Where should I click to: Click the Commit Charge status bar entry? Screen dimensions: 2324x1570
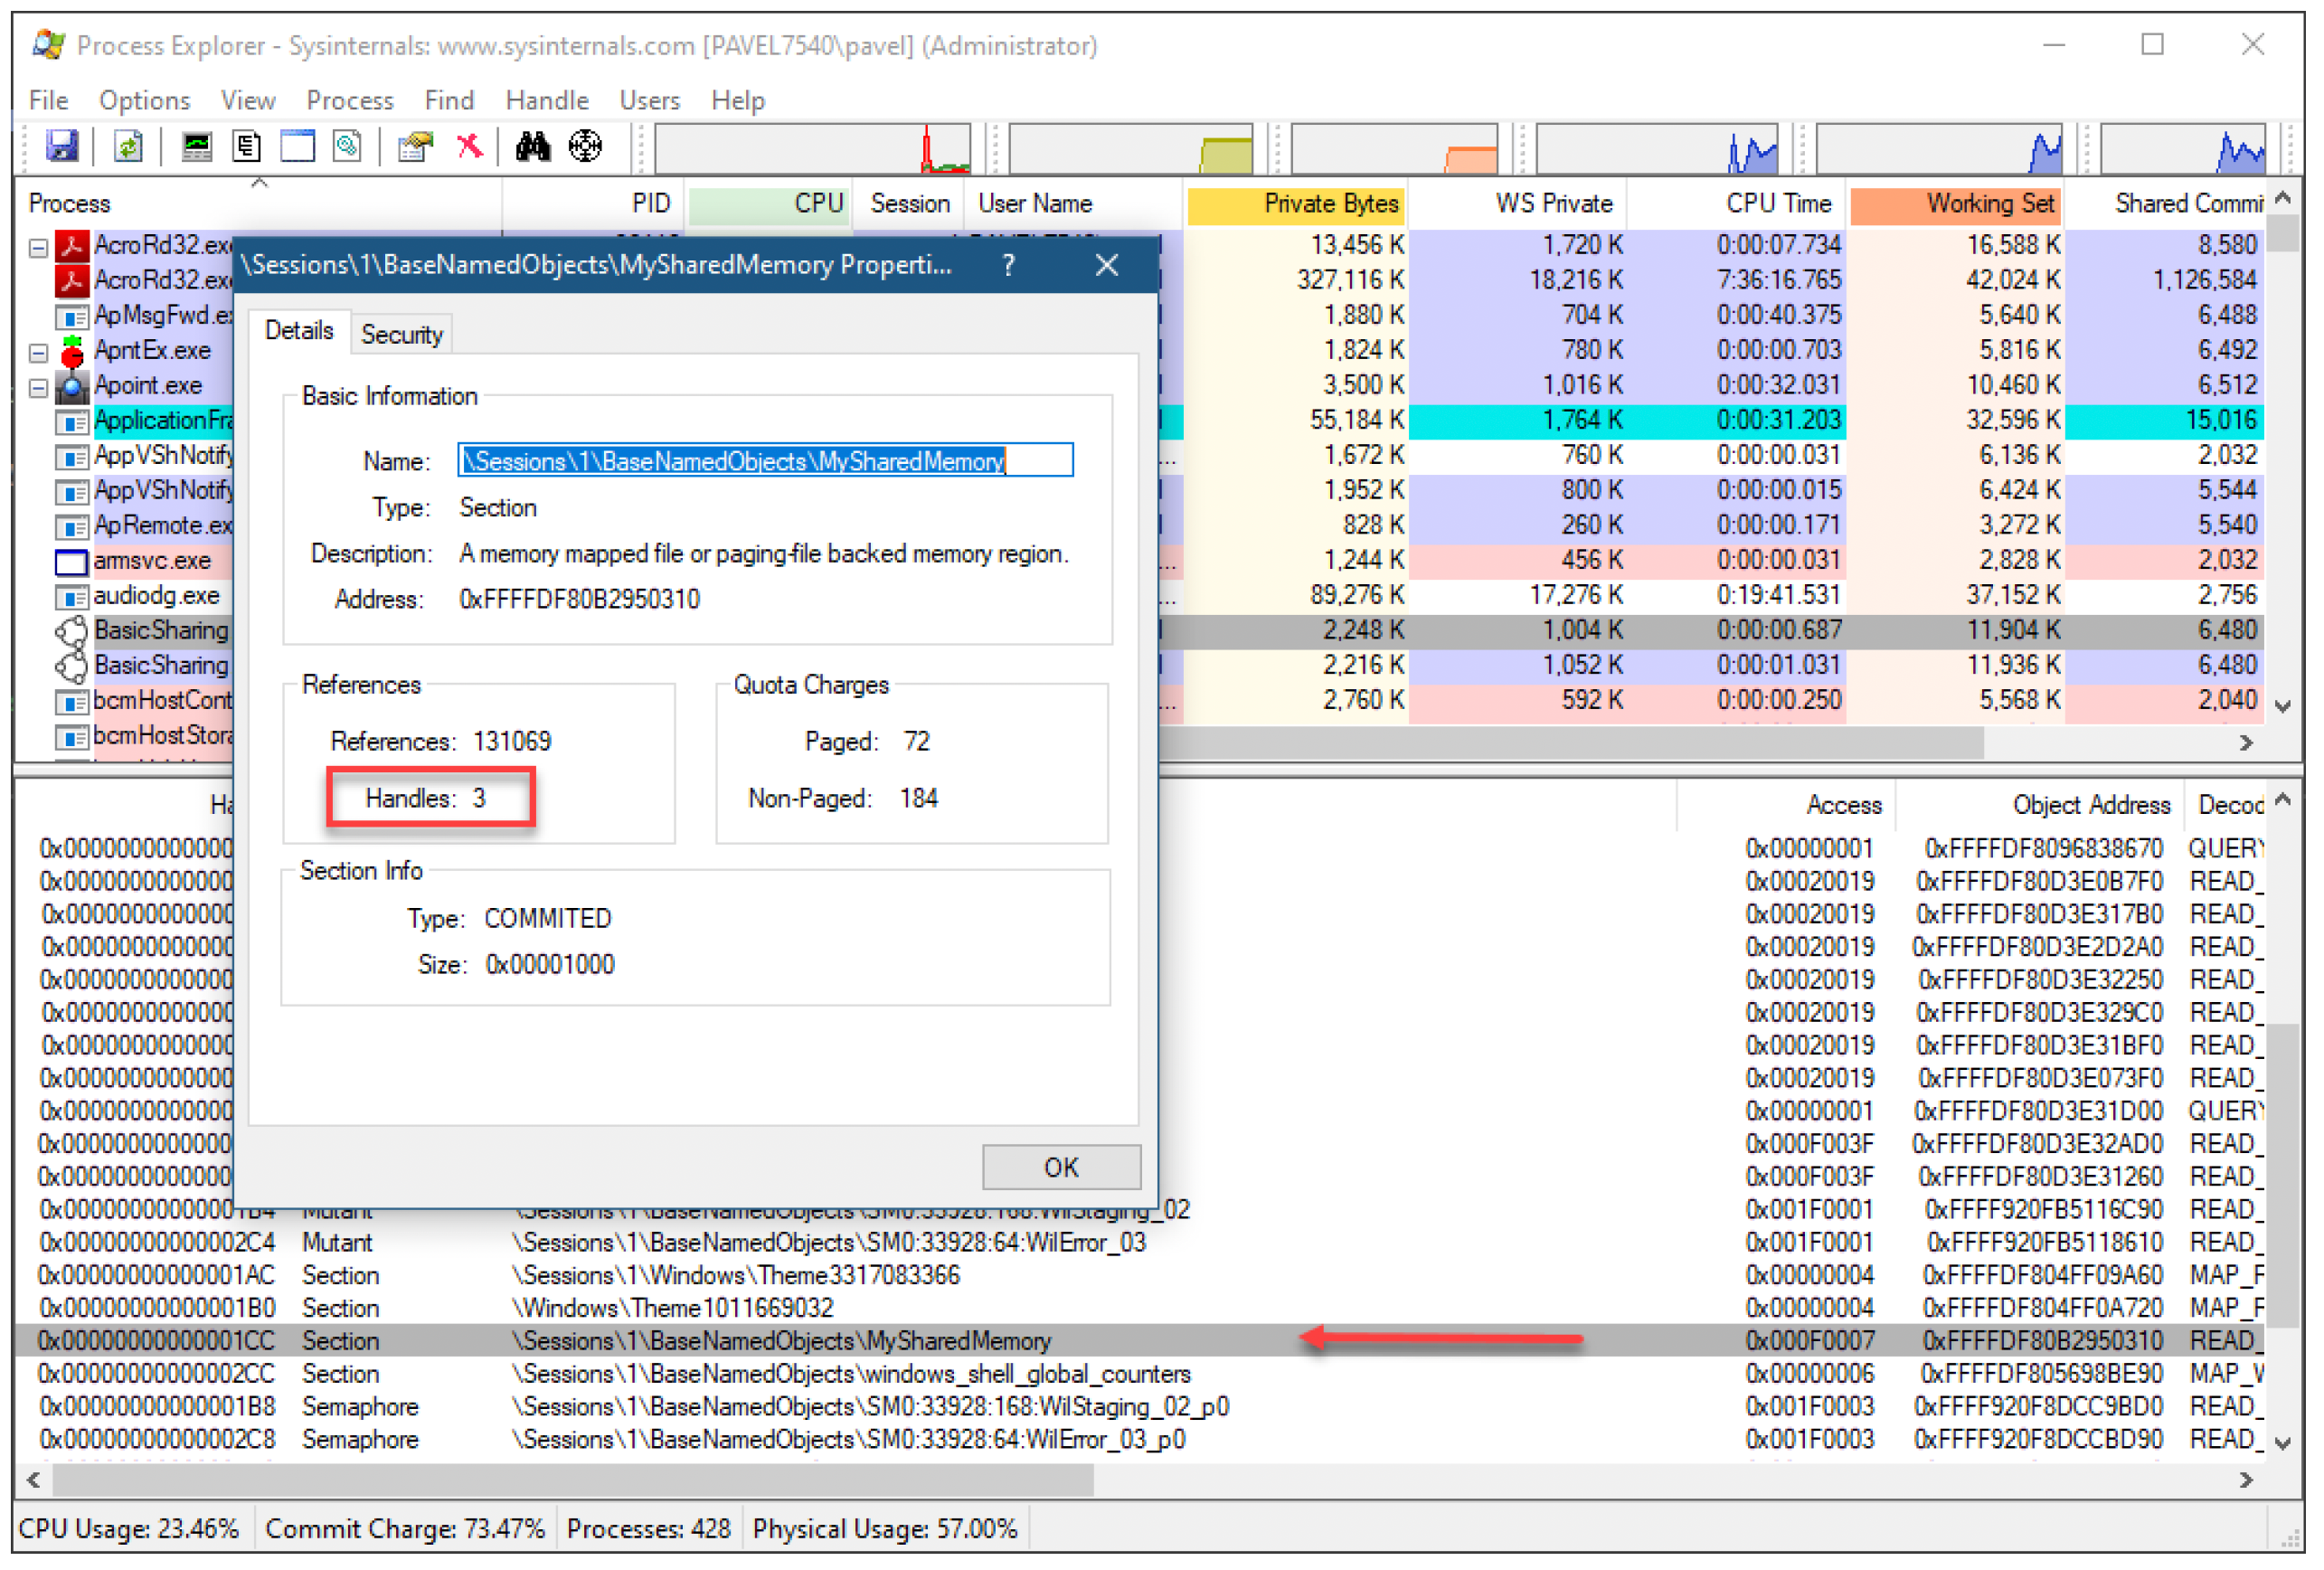click(x=405, y=1529)
